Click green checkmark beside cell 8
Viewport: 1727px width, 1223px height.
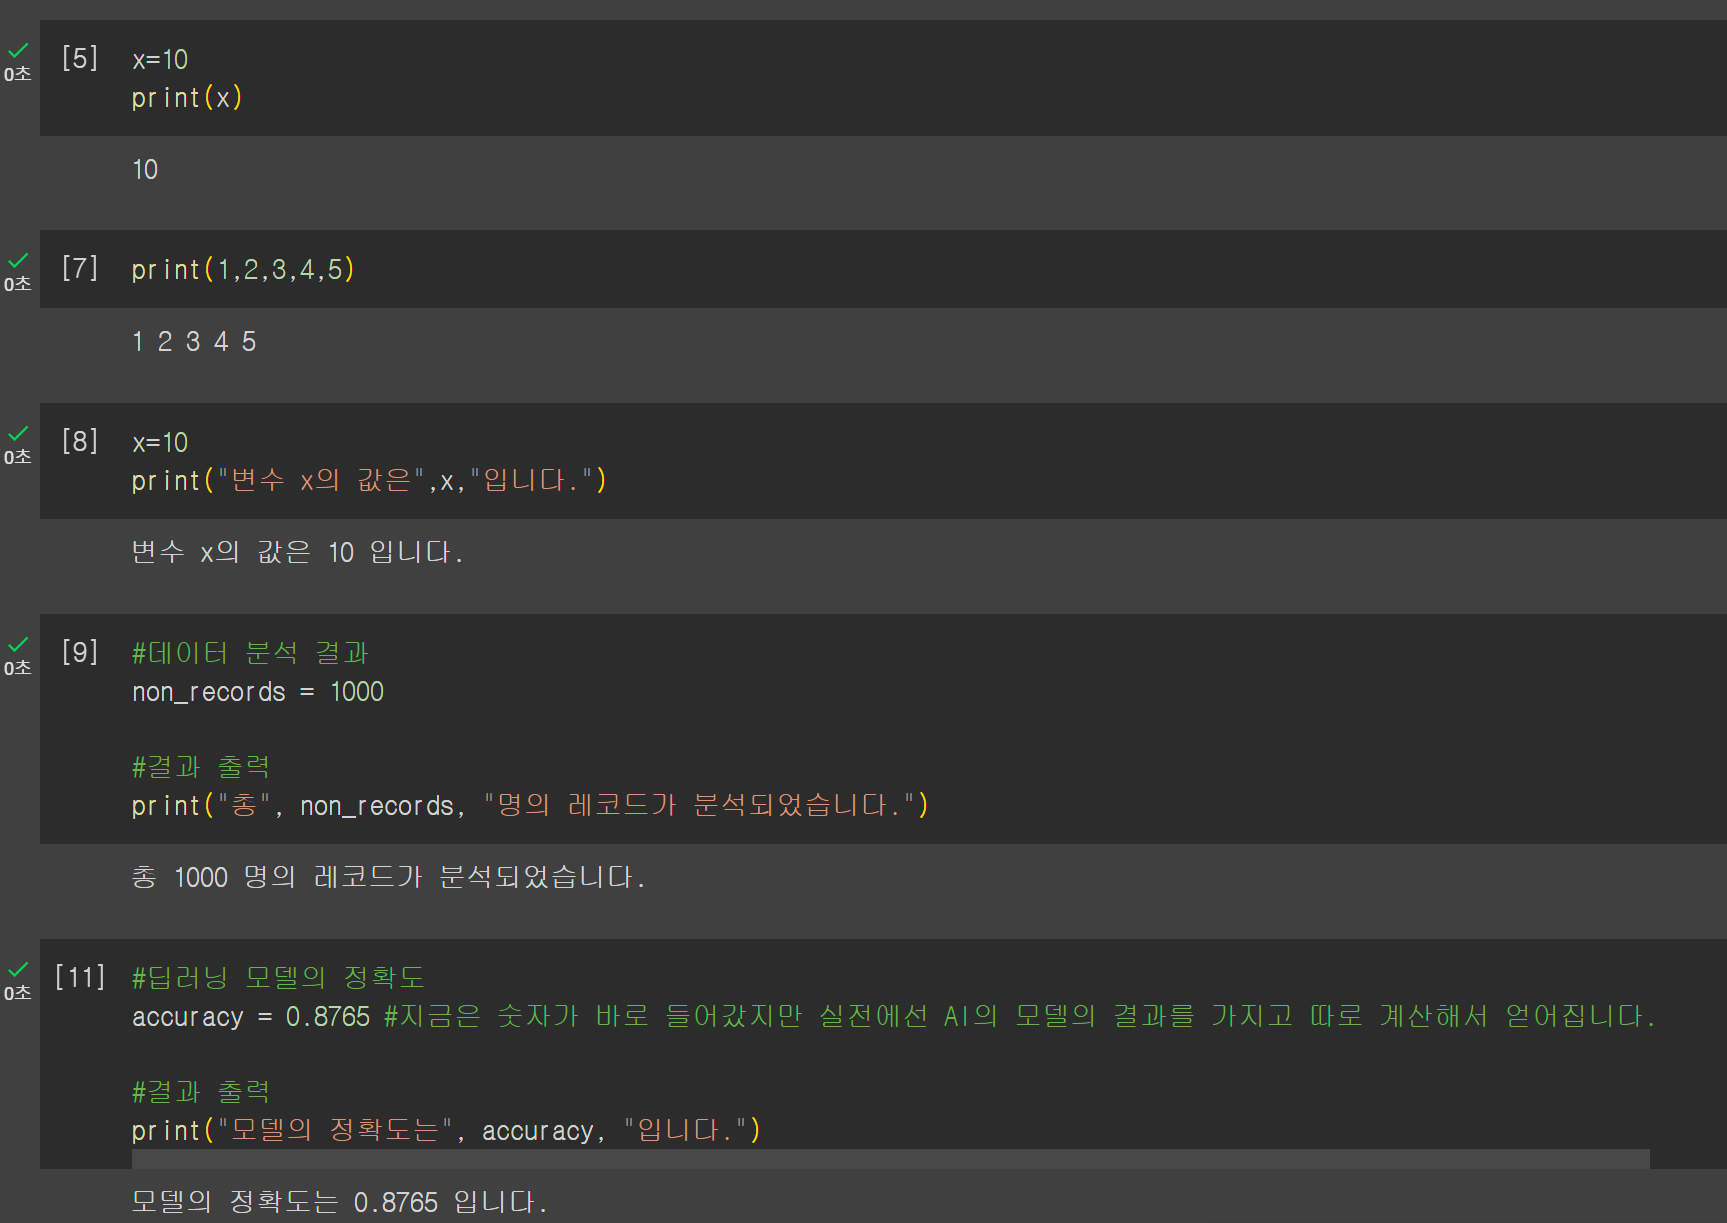coord(18,433)
